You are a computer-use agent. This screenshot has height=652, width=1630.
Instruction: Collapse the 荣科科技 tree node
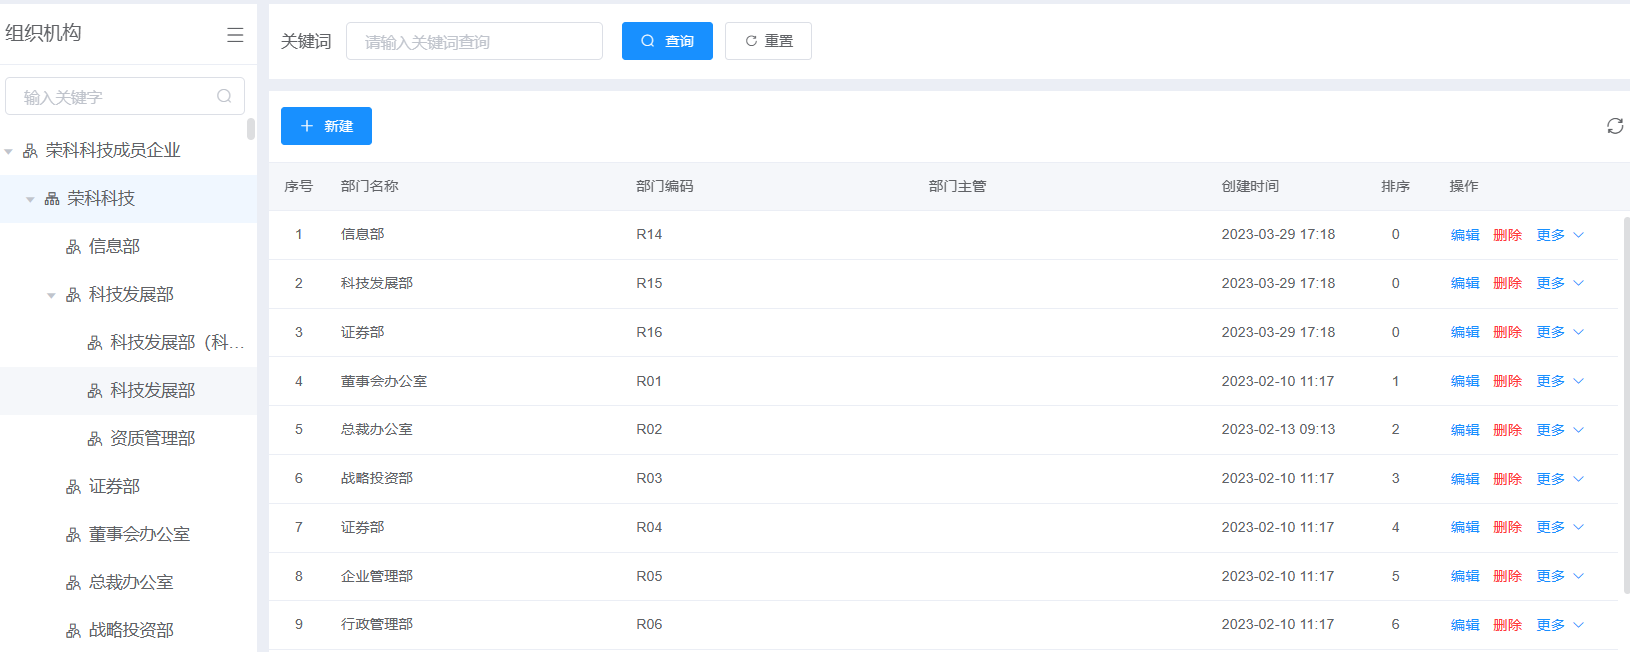tap(30, 199)
